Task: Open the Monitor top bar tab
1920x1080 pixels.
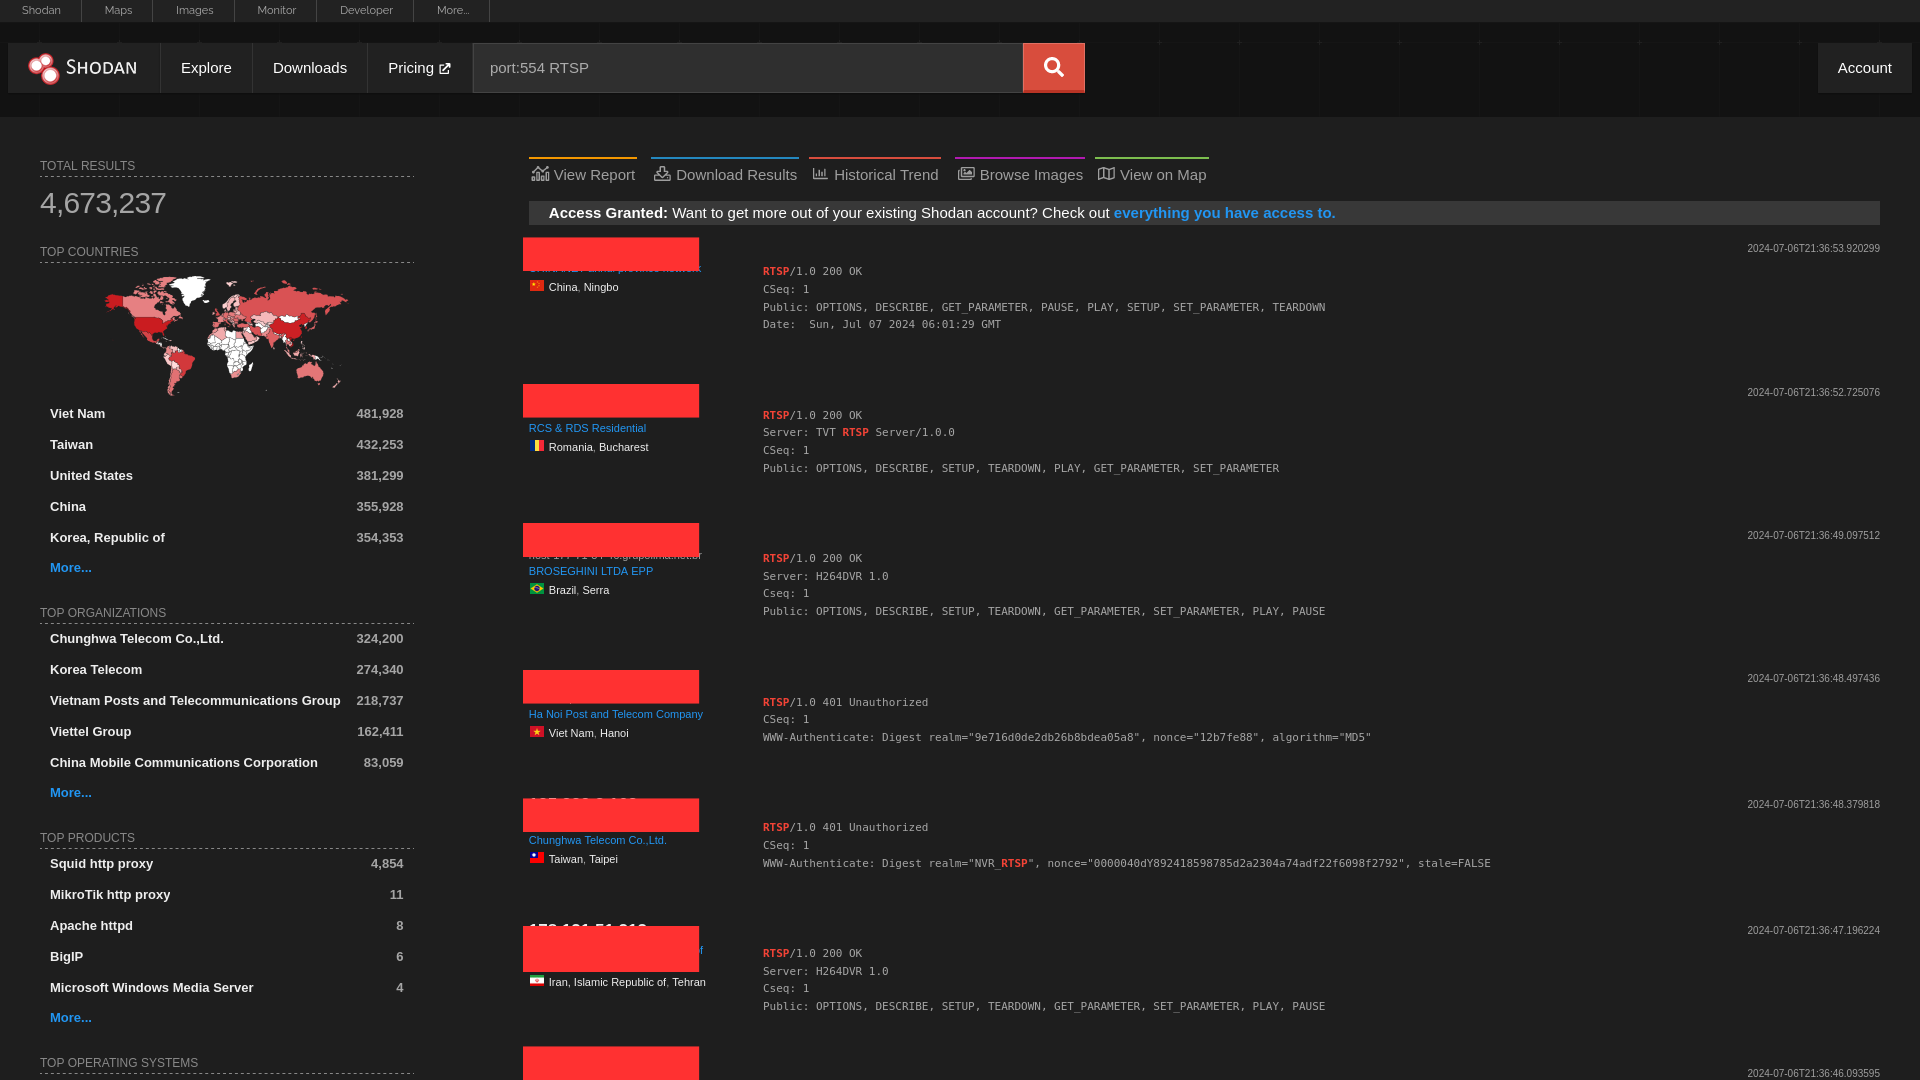Action: 276,10
